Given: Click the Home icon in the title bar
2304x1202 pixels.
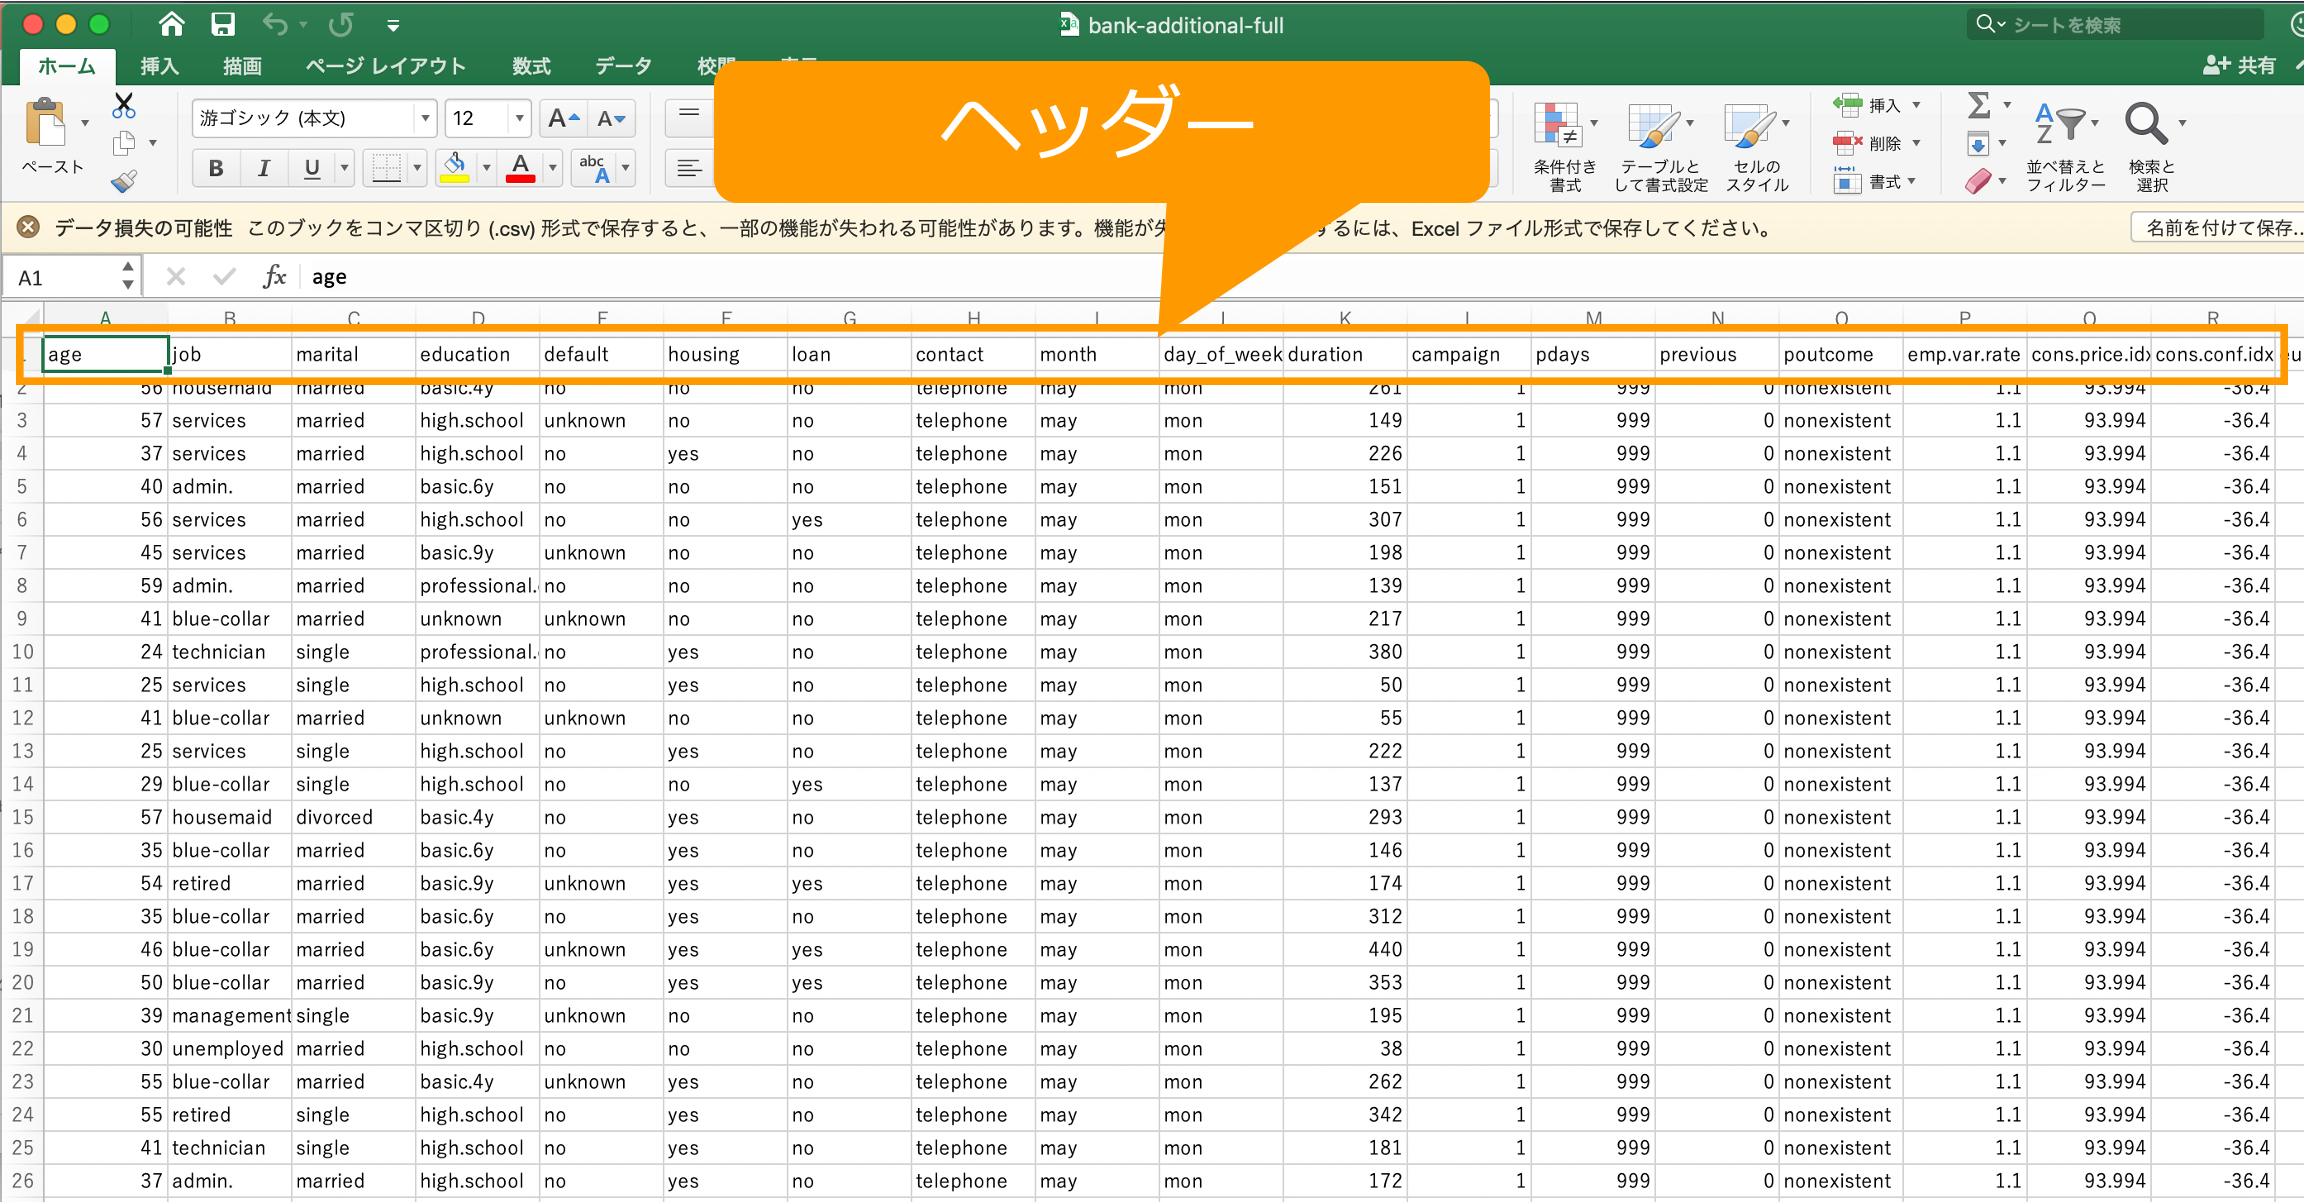Looking at the screenshot, I should pos(171,24).
